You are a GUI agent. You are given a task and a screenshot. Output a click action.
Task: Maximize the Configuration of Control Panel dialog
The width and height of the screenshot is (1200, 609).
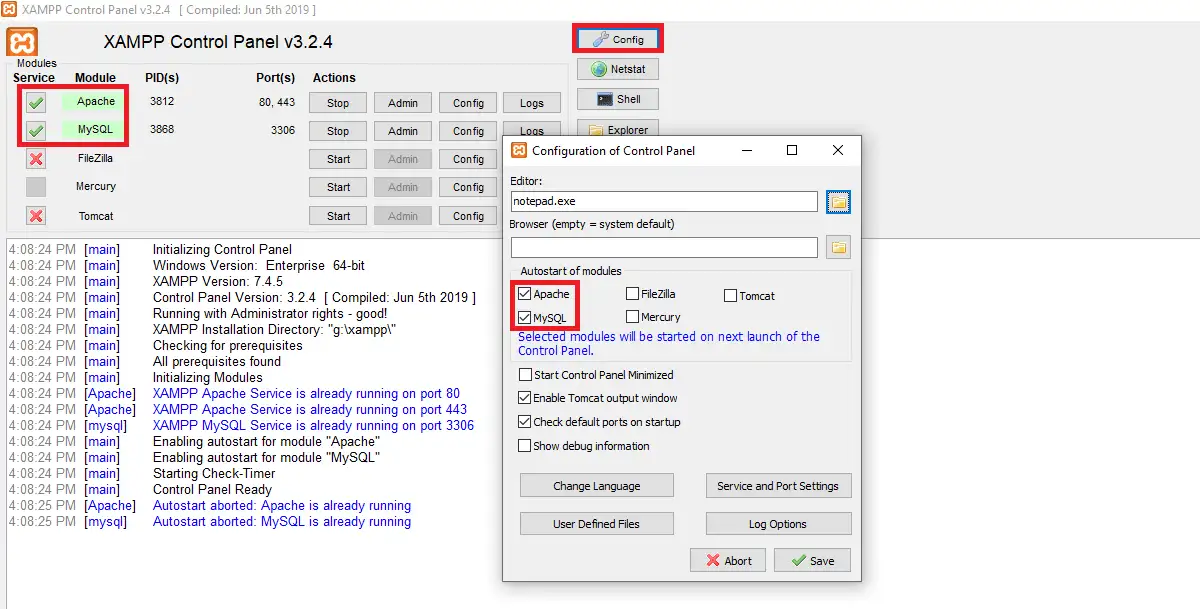[791, 150]
